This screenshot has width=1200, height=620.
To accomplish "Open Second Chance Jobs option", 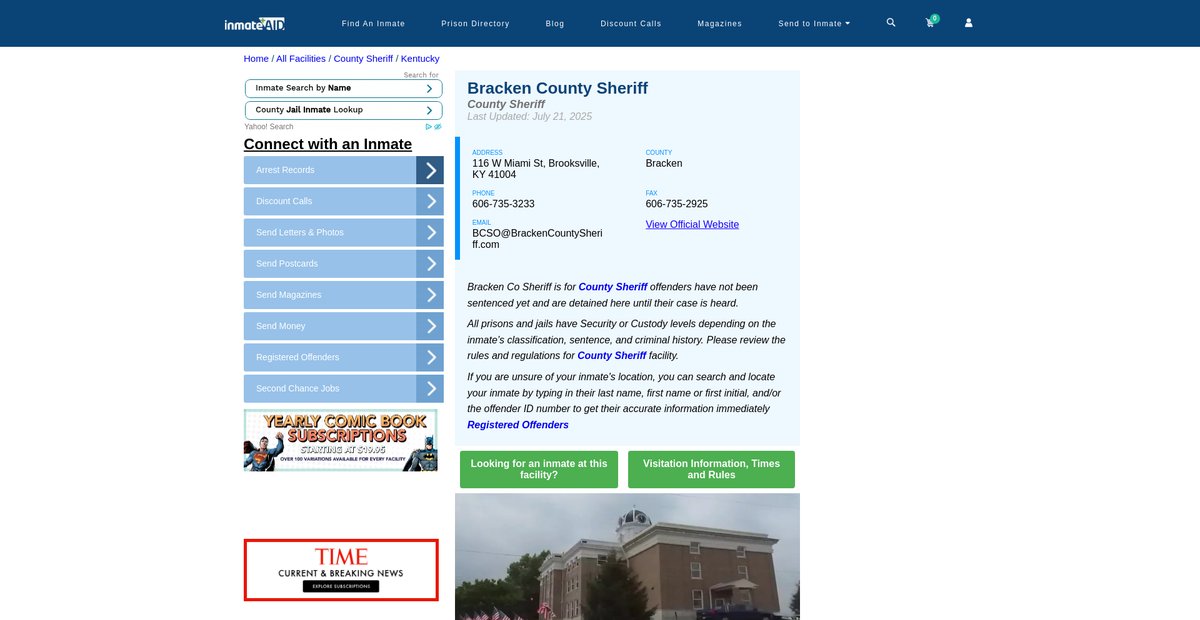I will [330, 388].
